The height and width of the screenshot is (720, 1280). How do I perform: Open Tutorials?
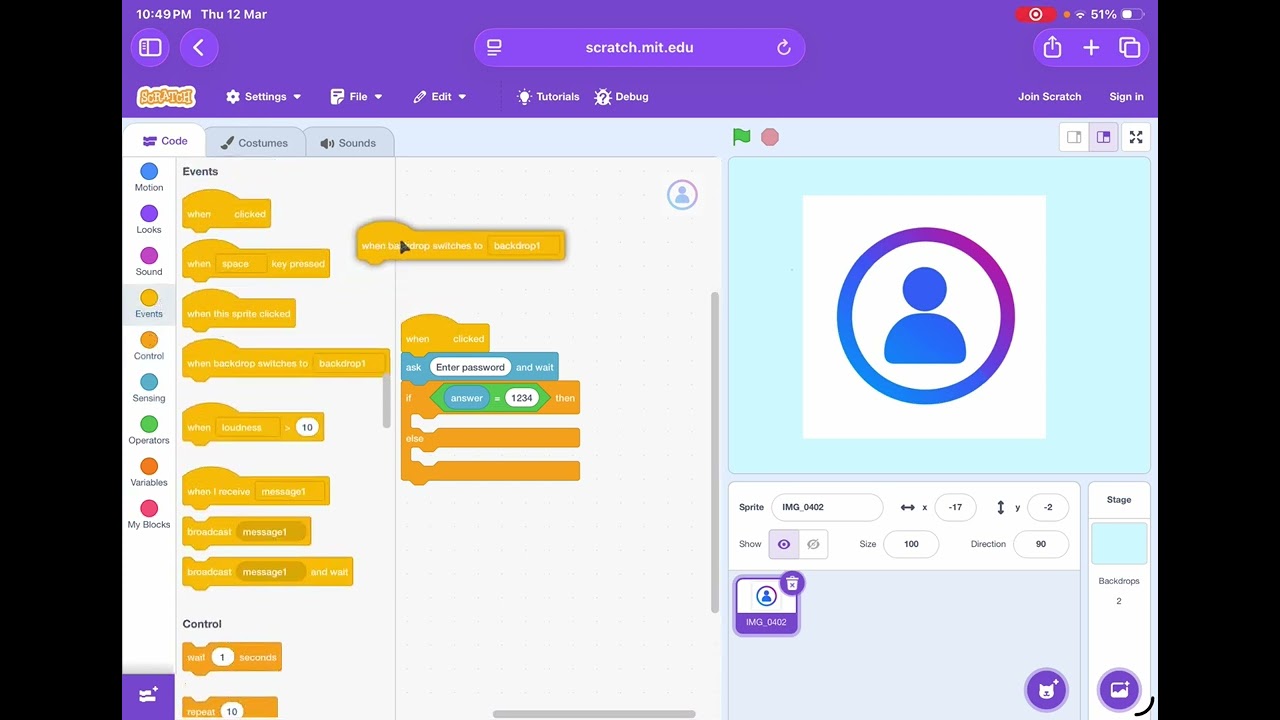[548, 97]
